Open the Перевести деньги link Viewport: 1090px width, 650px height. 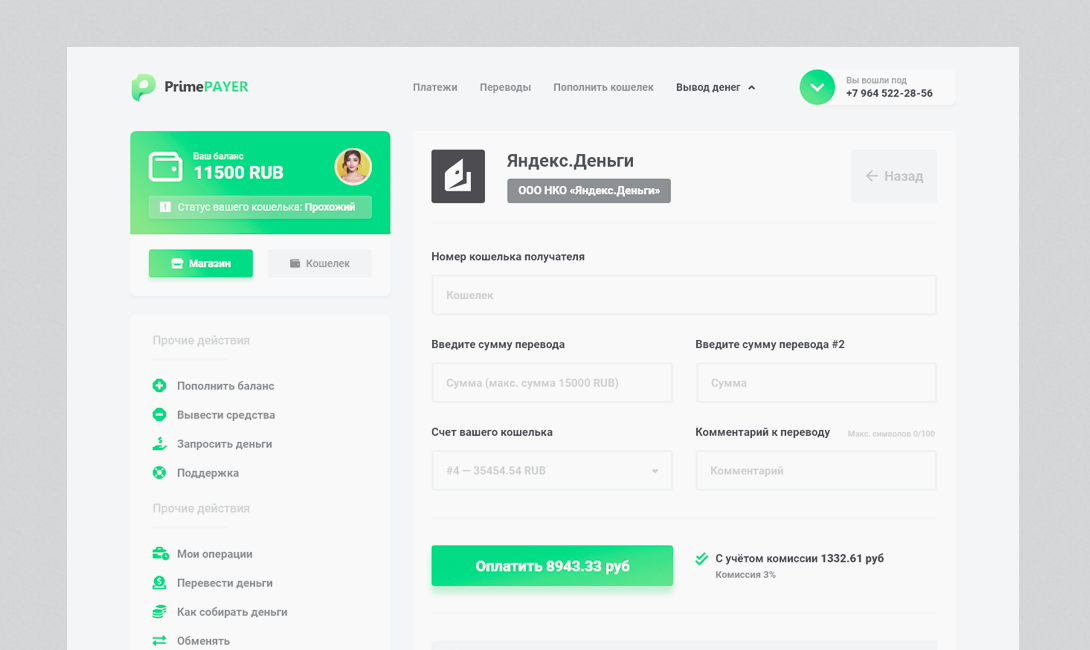[225, 583]
